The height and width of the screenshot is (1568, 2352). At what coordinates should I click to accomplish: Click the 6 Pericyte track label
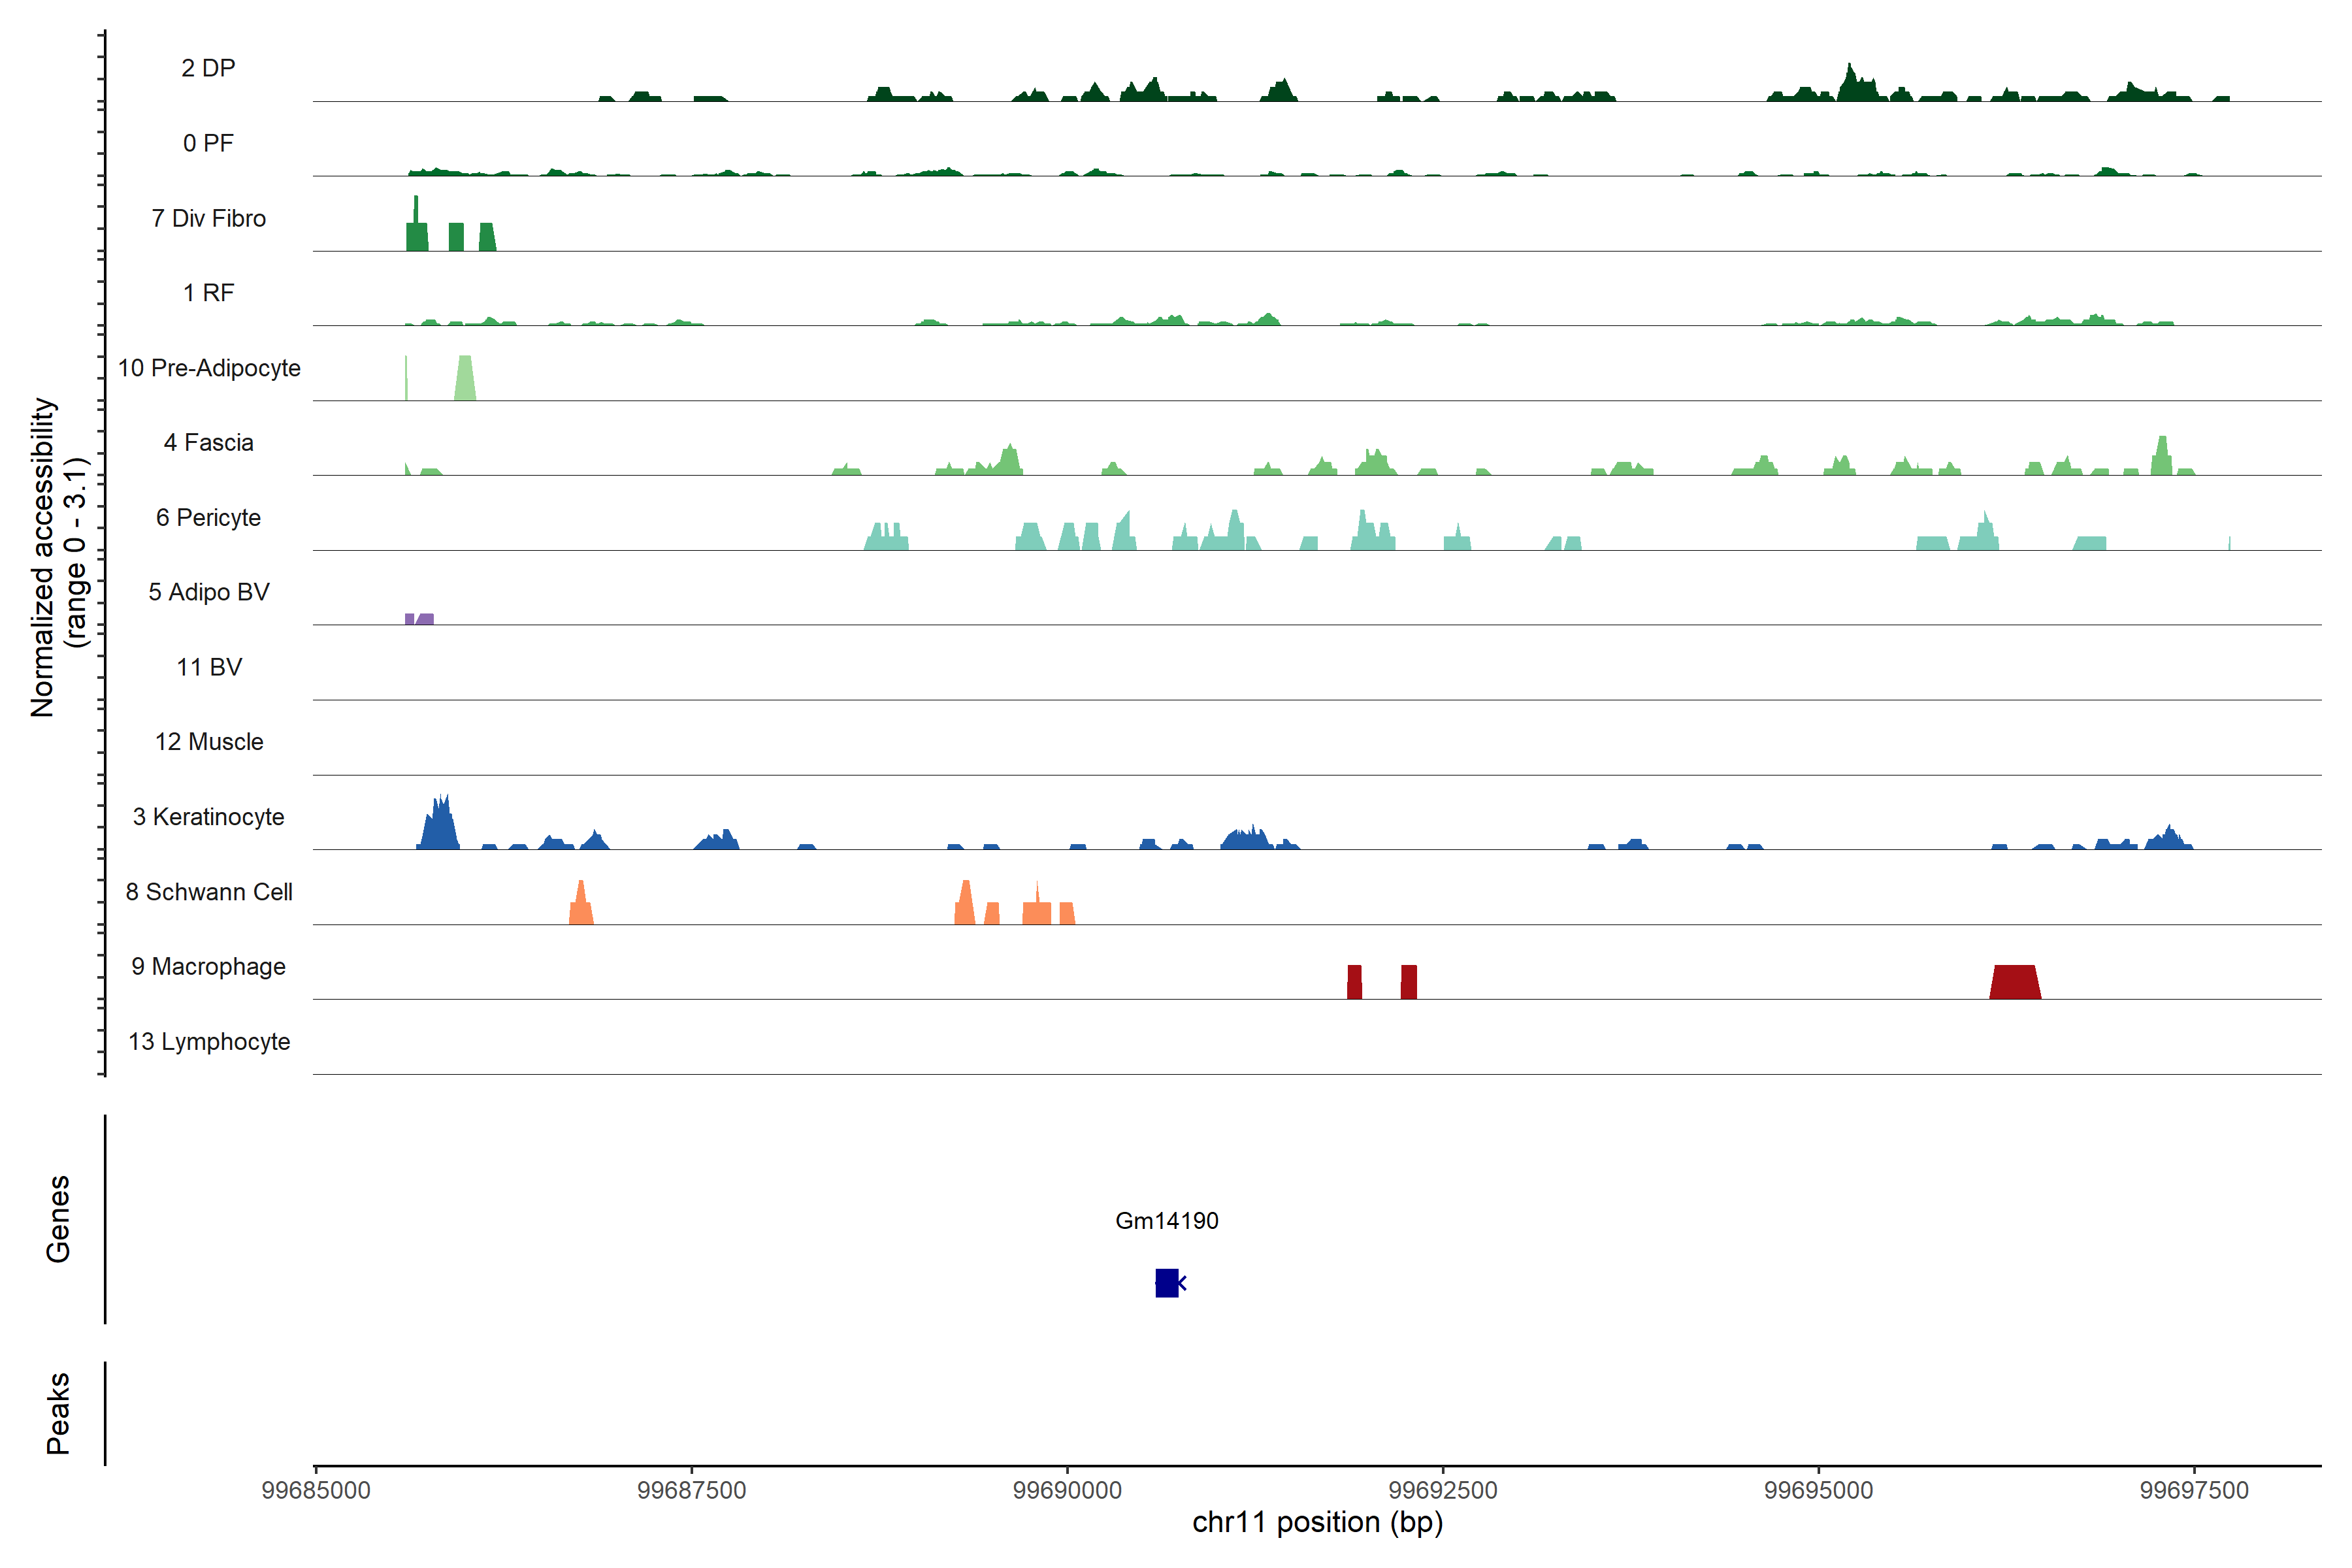click(208, 517)
